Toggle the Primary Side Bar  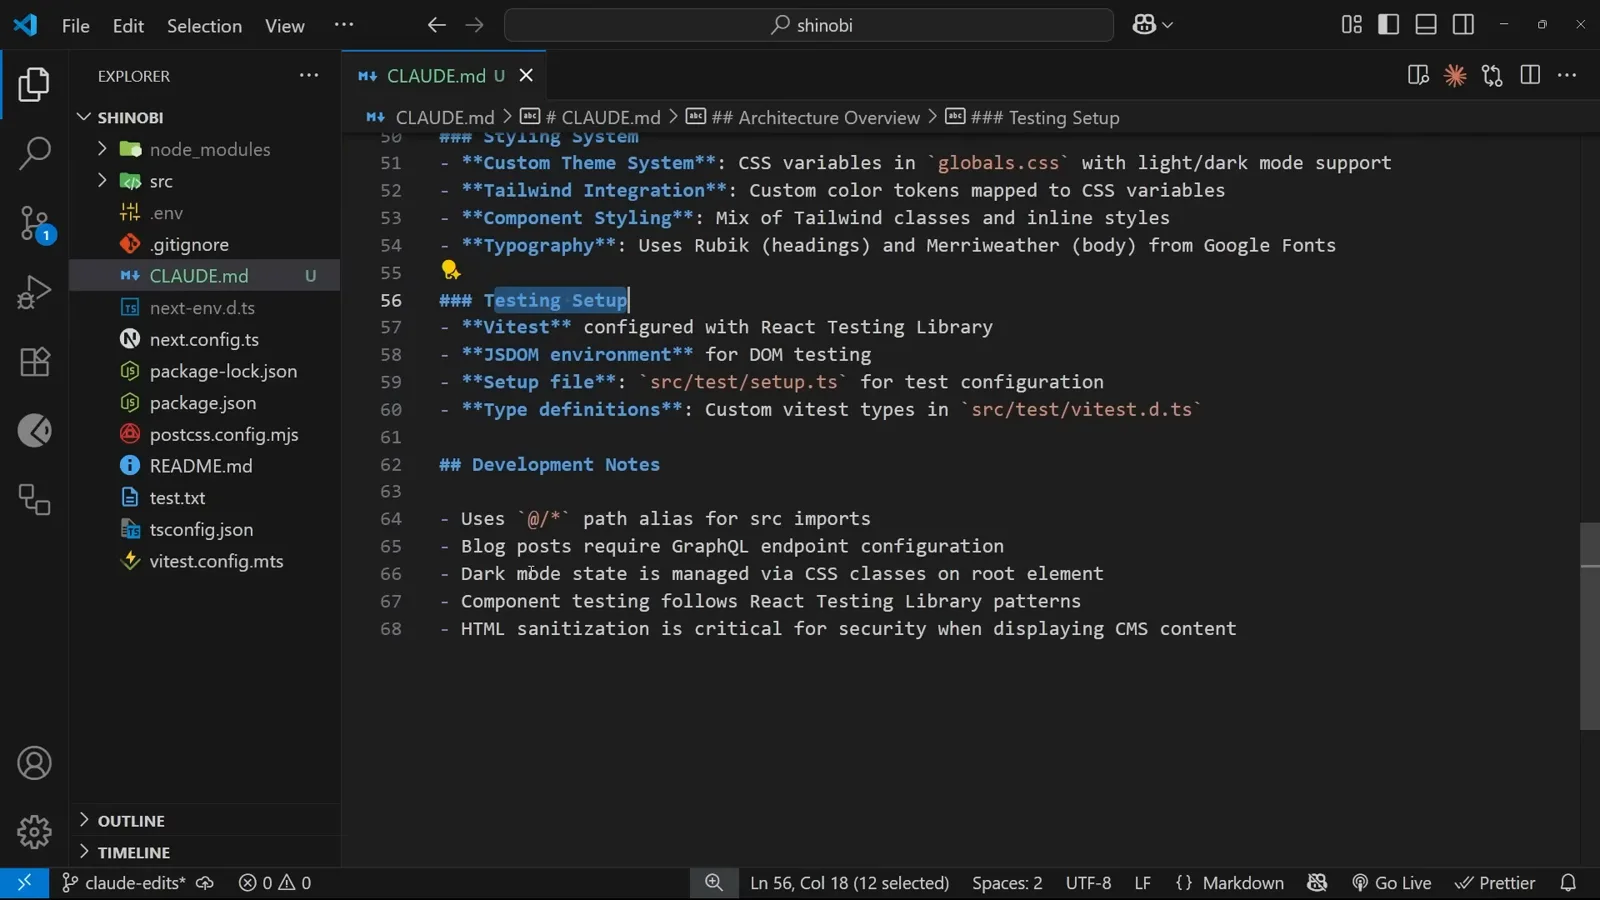pos(1389,25)
